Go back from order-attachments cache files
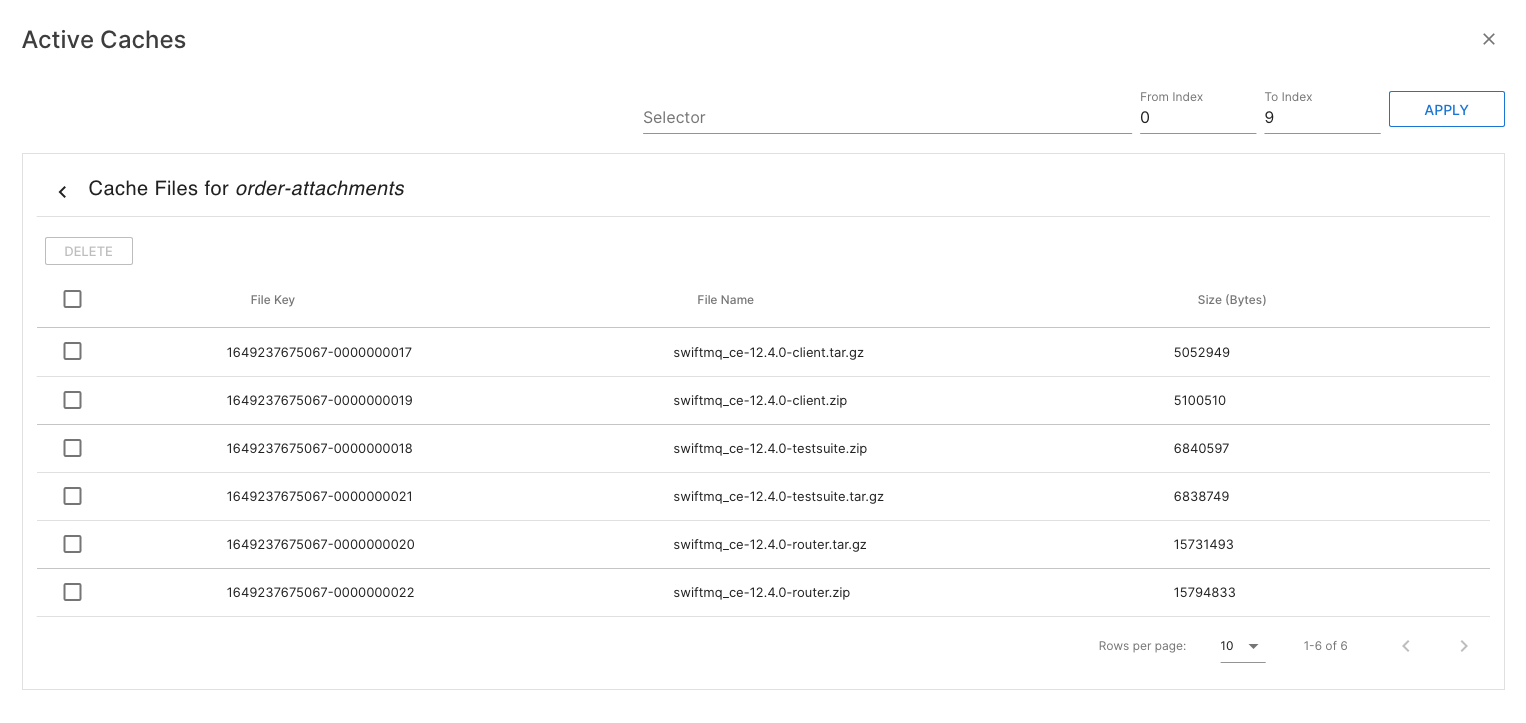 (62, 191)
